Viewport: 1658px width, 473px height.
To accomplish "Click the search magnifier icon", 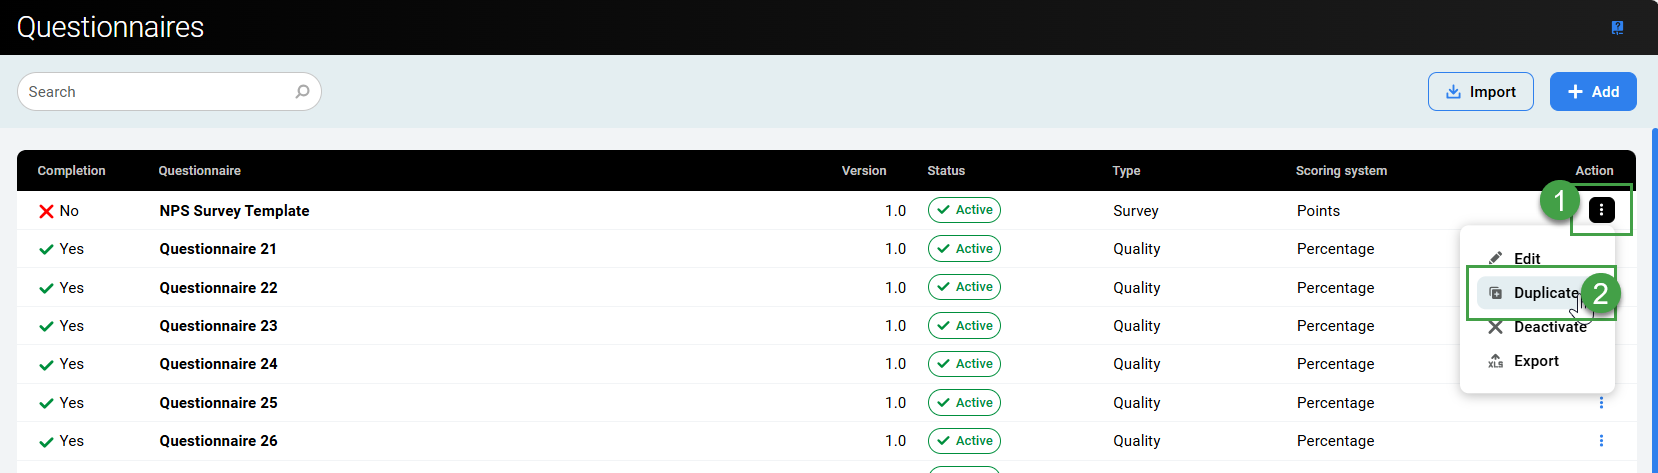I will pos(302,92).
